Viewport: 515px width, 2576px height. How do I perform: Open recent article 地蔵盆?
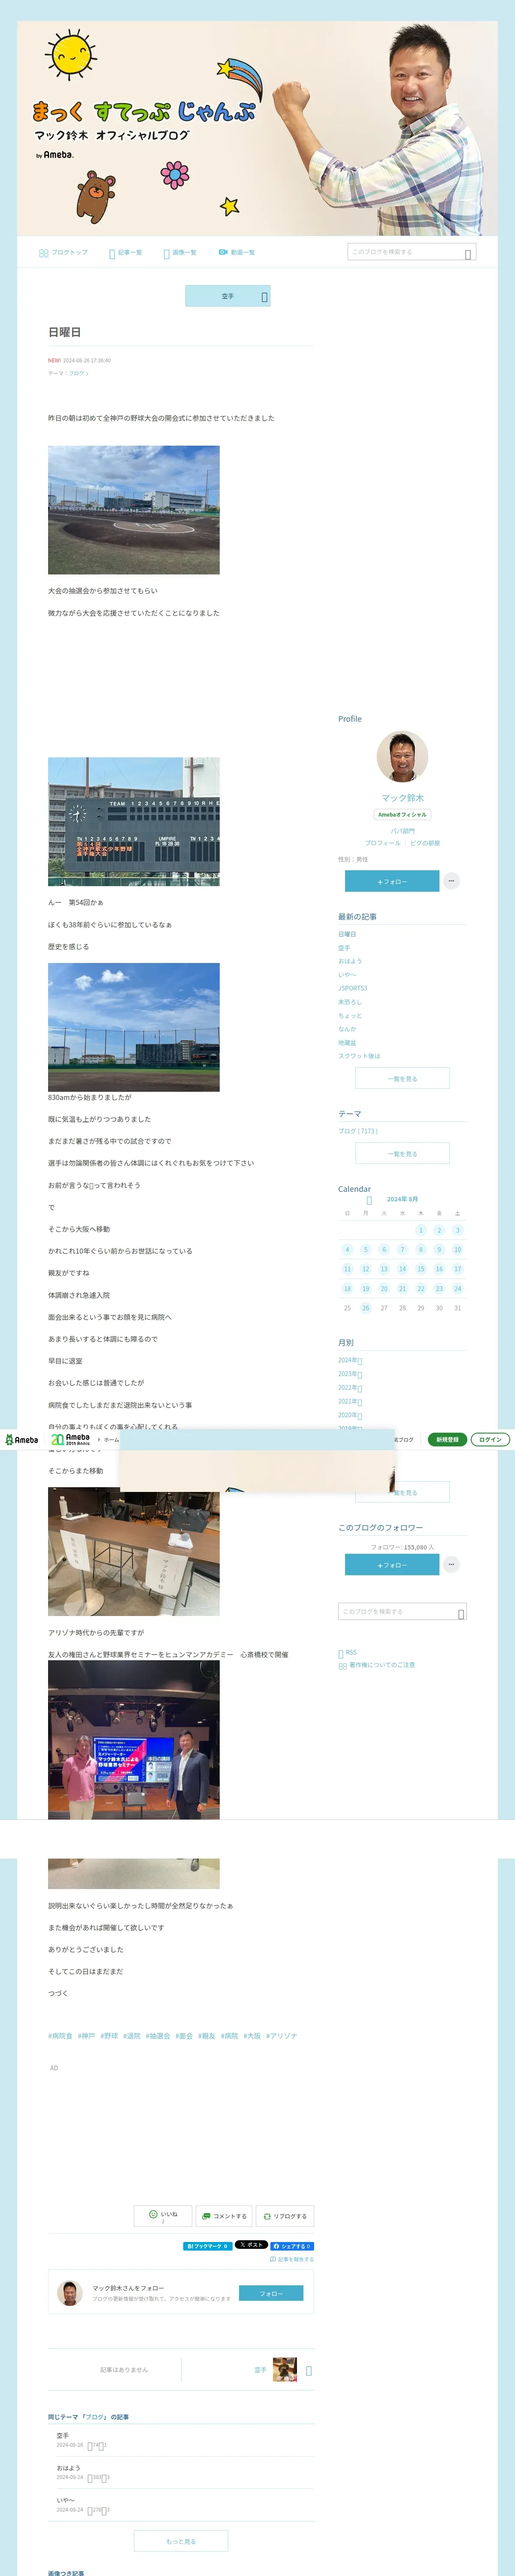click(x=347, y=1042)
